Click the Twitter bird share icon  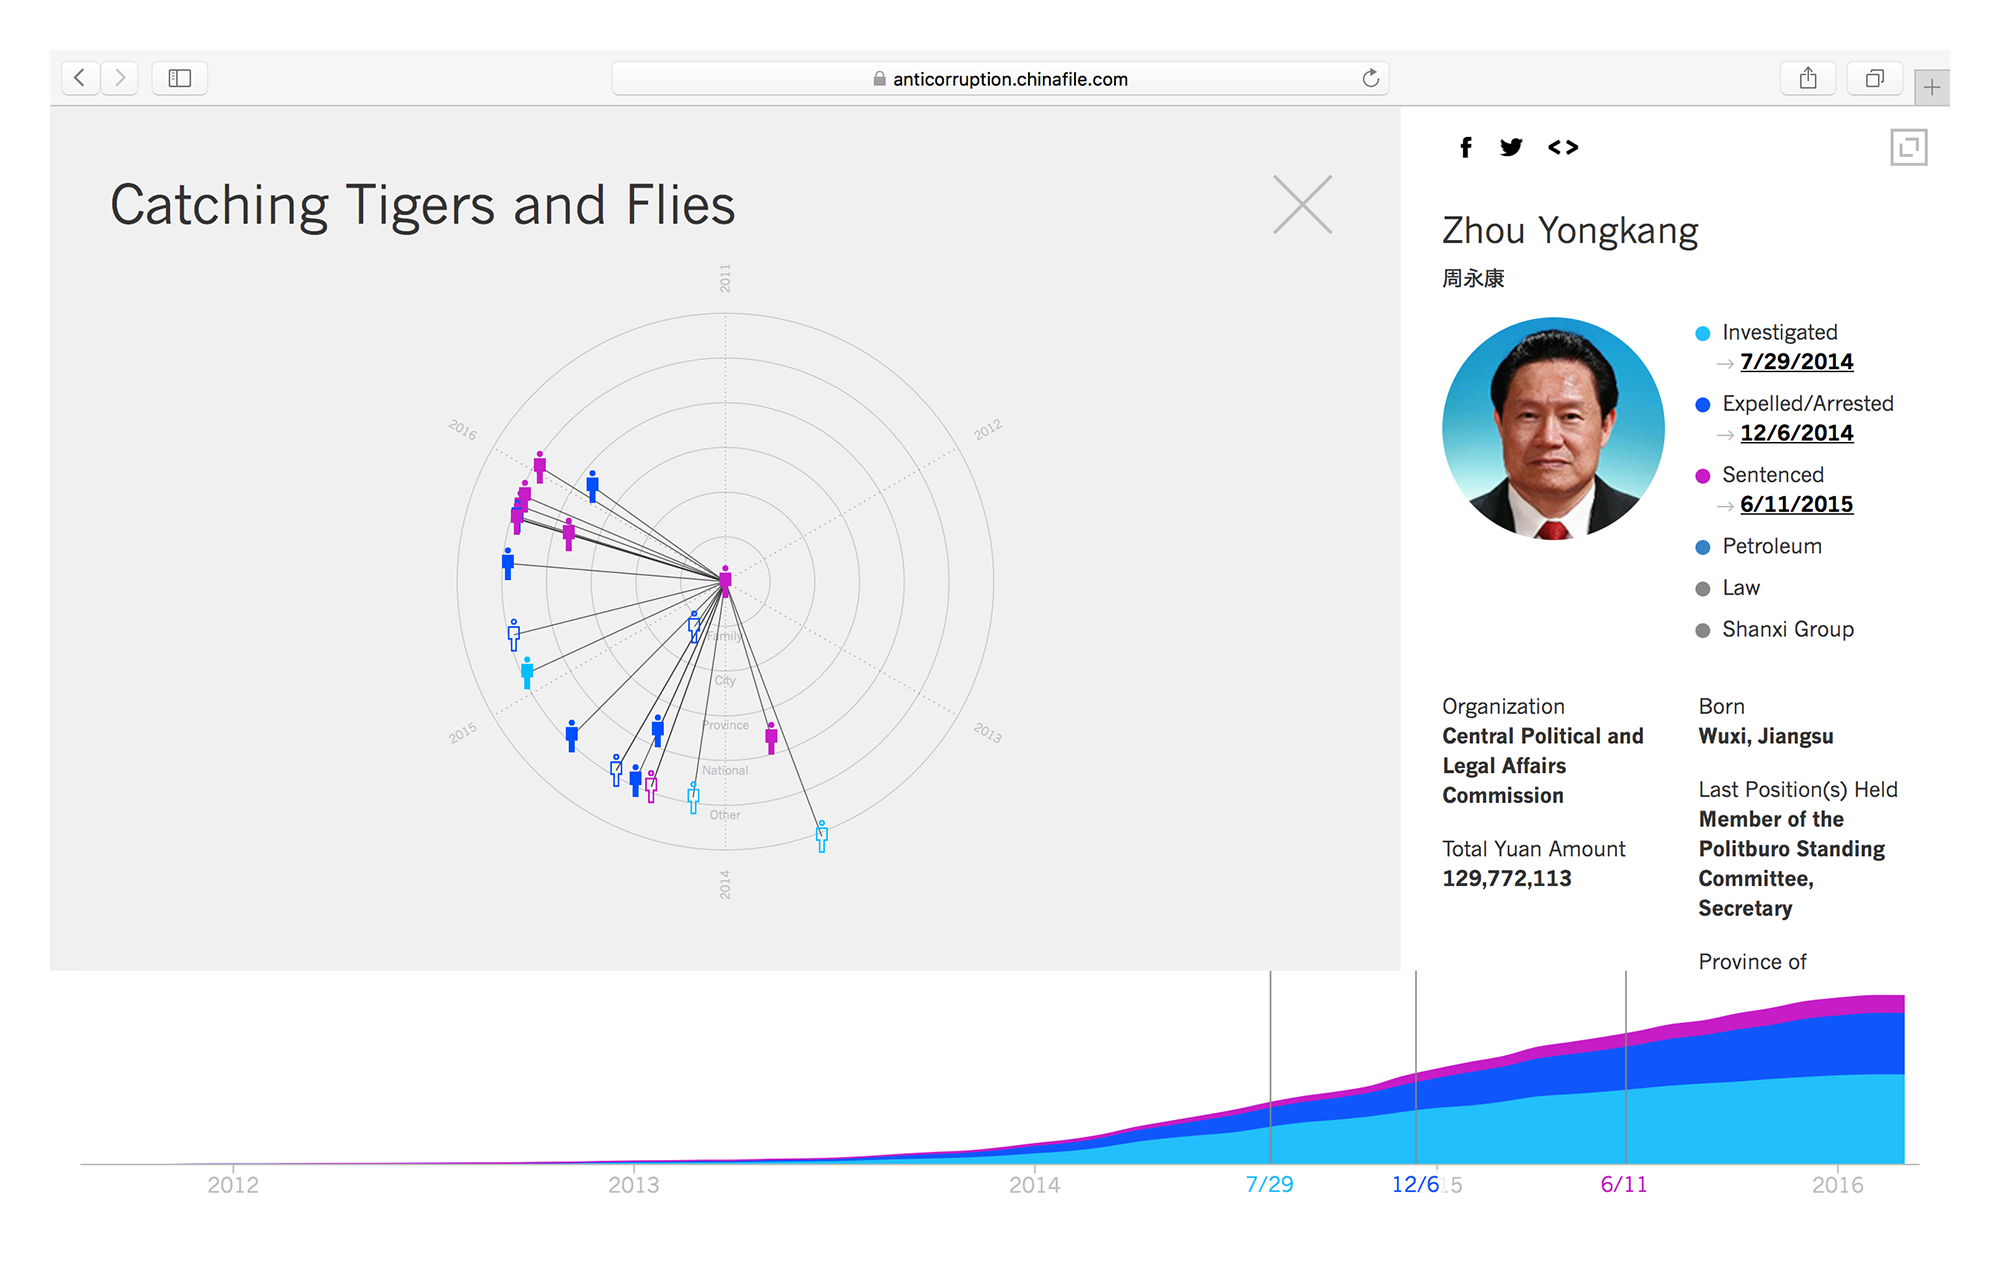[1511, 148]
